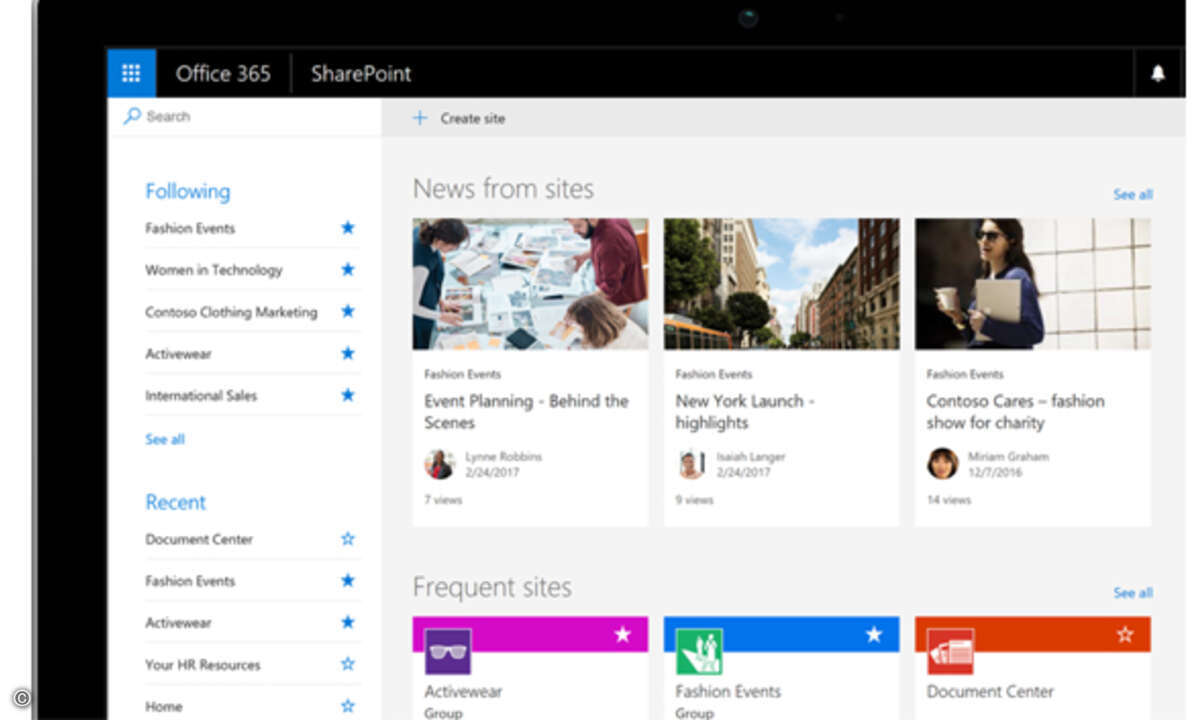Click the 12/7/2016 date text

[995, 472]
